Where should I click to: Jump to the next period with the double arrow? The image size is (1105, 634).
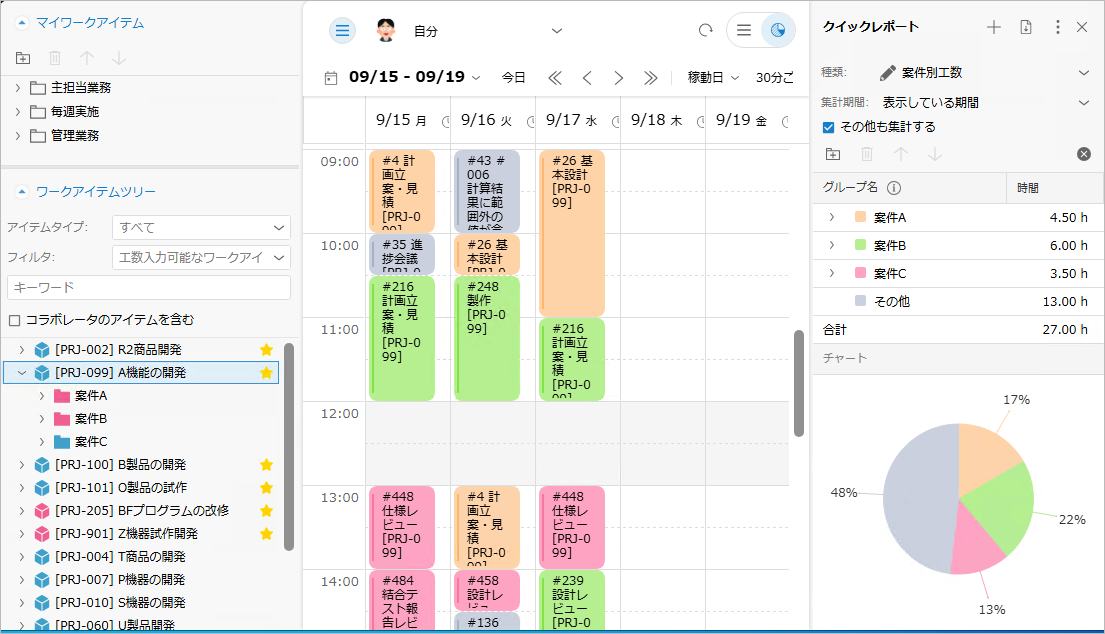(x=651, y=78)
